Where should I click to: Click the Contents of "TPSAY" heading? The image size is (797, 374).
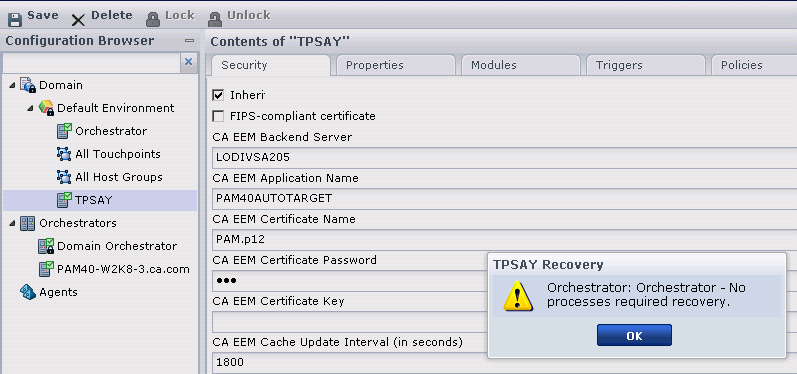pyautogui.click(x=280, y=42)
